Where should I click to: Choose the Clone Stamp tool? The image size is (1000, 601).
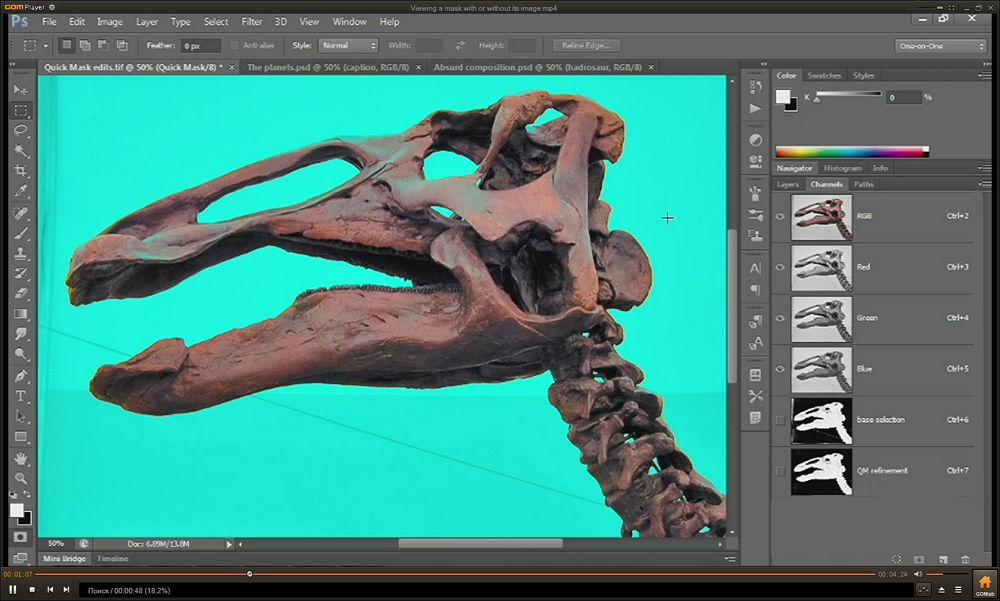tap(20, 253)
